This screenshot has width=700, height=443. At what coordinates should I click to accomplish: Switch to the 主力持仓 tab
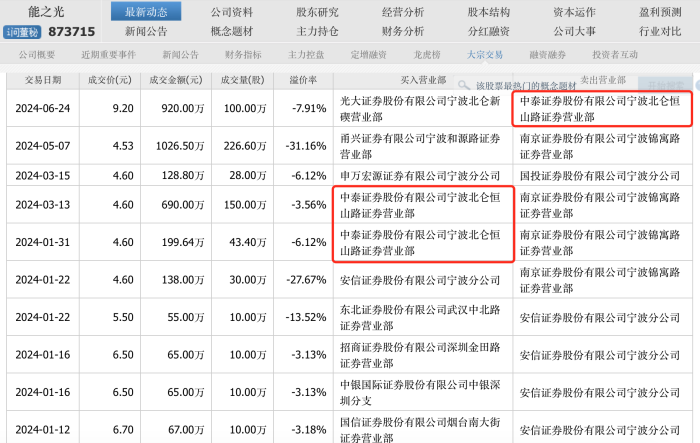[x=317, y=31]
